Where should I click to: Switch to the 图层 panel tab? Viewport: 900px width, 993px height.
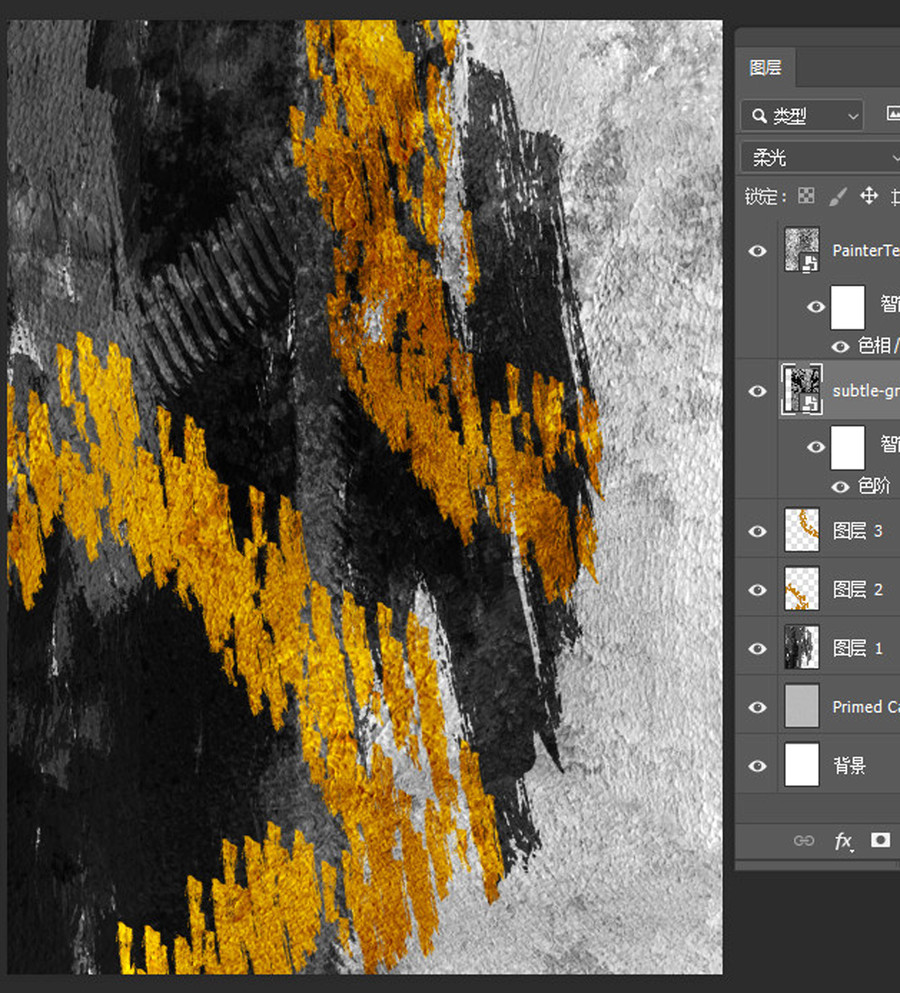[x=765, y=67]
